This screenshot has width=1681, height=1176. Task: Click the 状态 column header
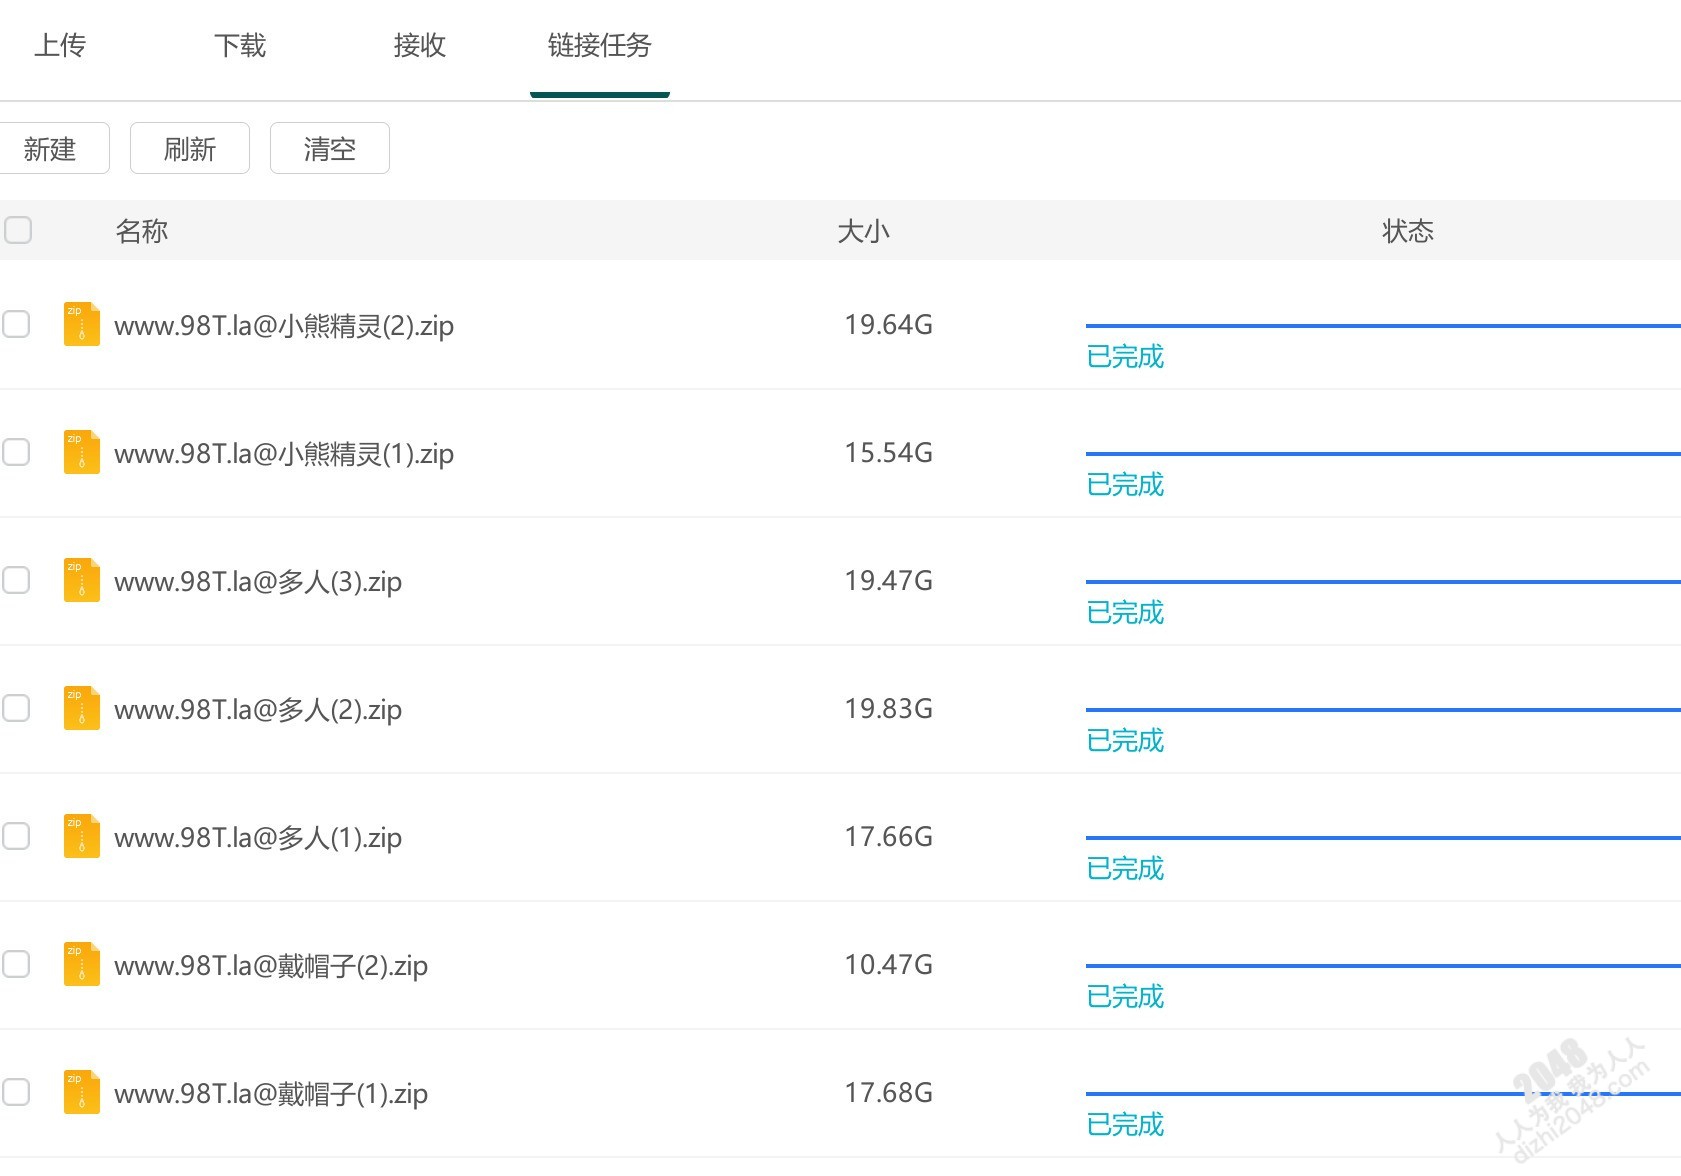coord(1408,231)
